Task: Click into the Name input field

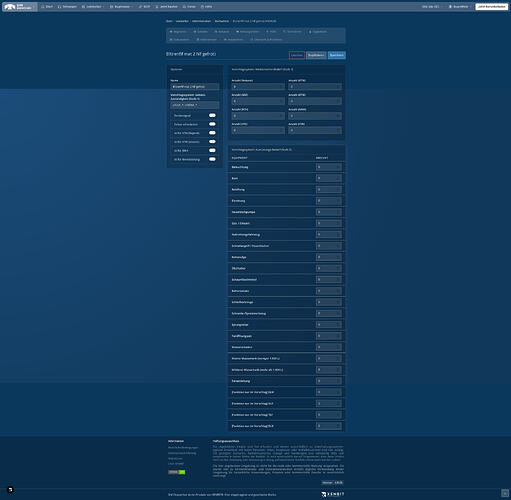Action: [x=195, y=87]
